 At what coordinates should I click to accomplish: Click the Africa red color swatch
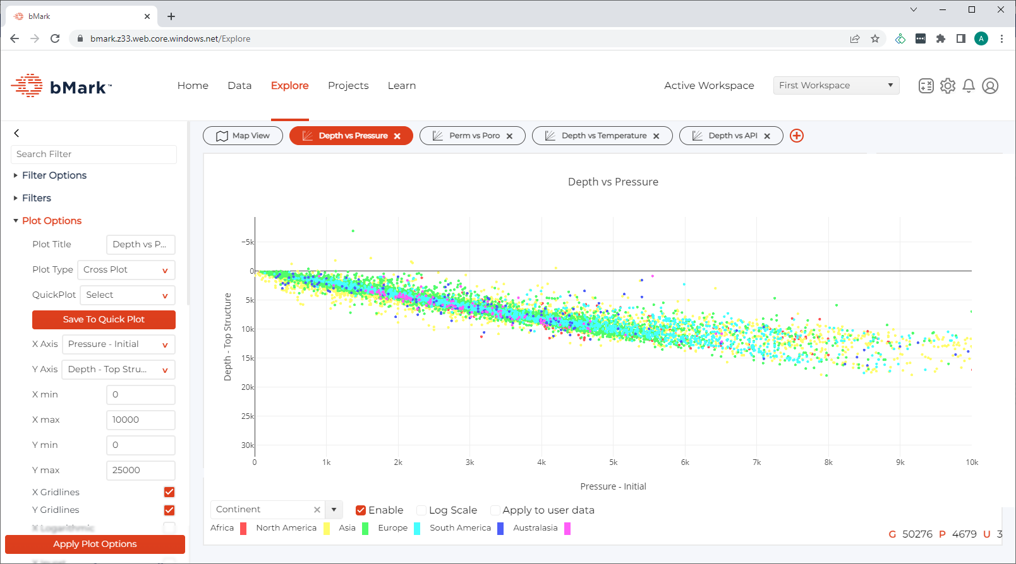(x=243, y=528)
